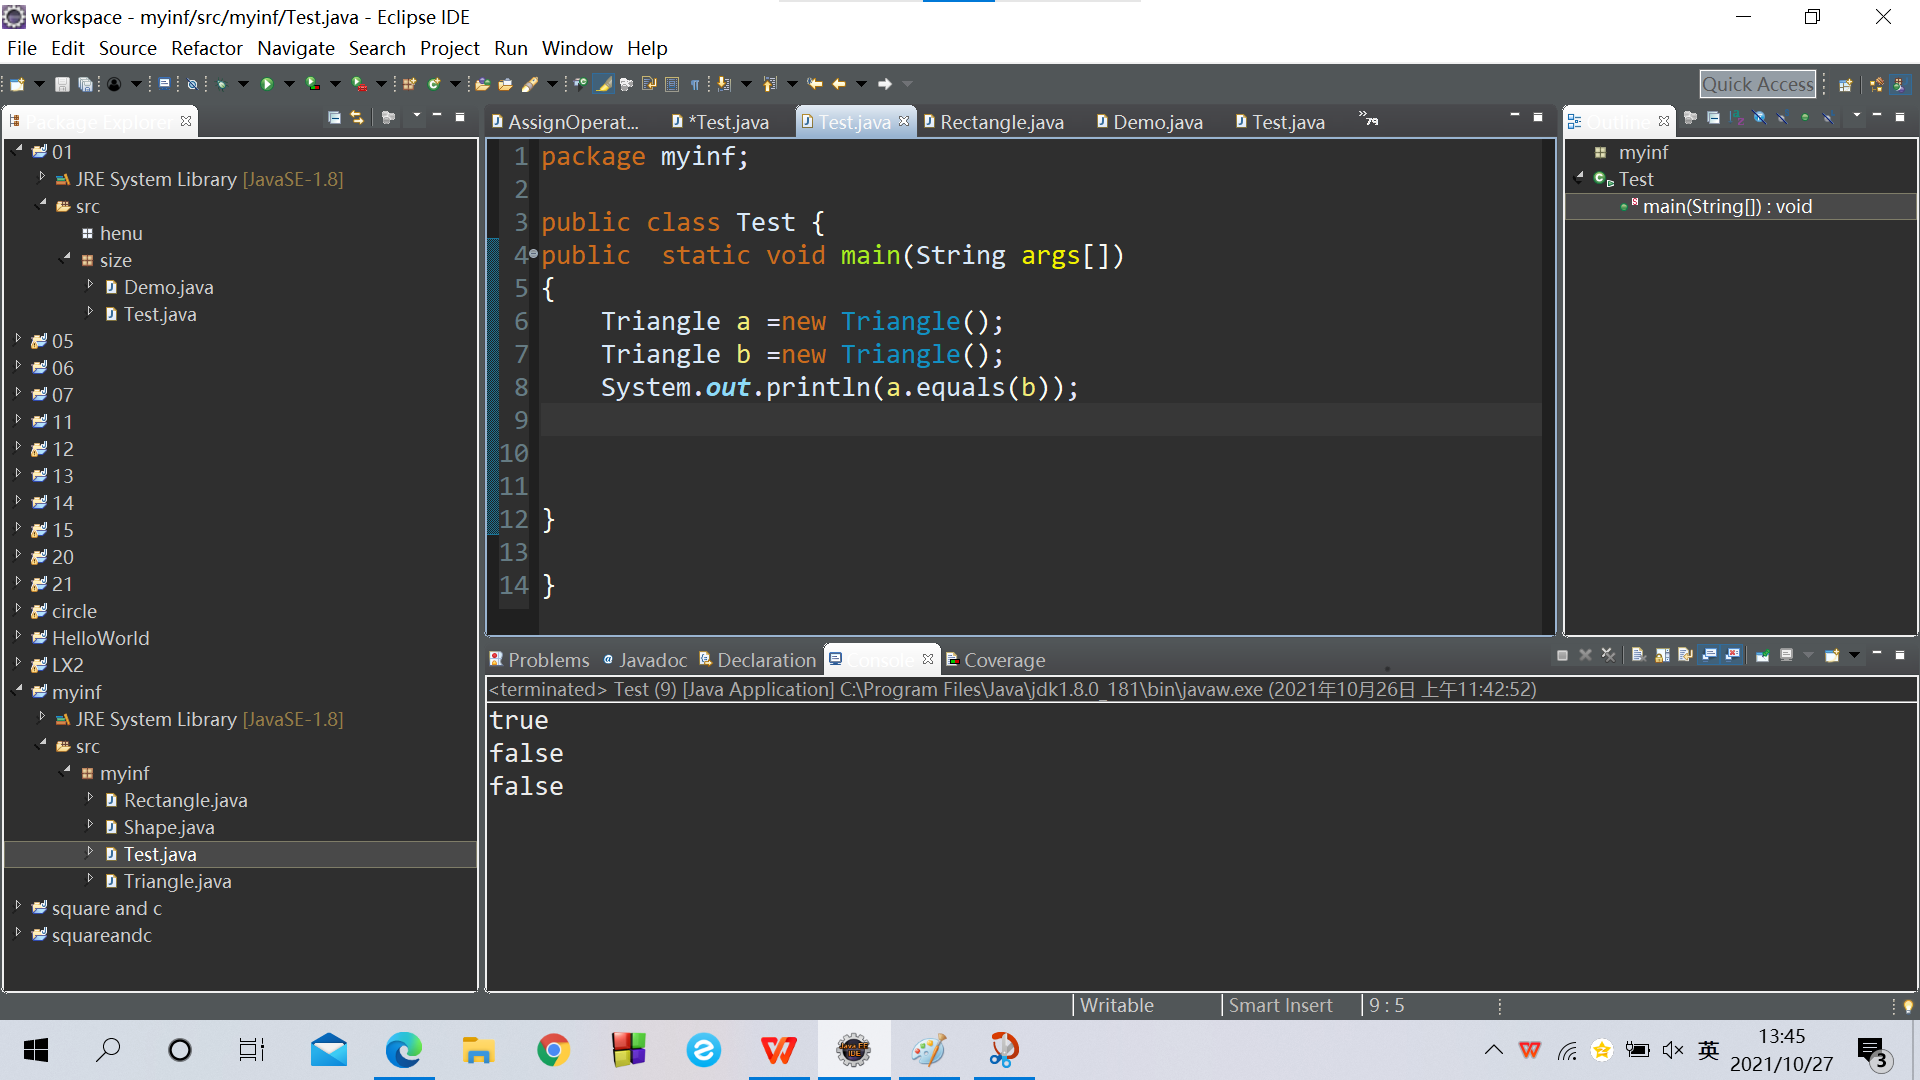
Task: Run the Test application with the green Run icon
Action: pos(266,84)
